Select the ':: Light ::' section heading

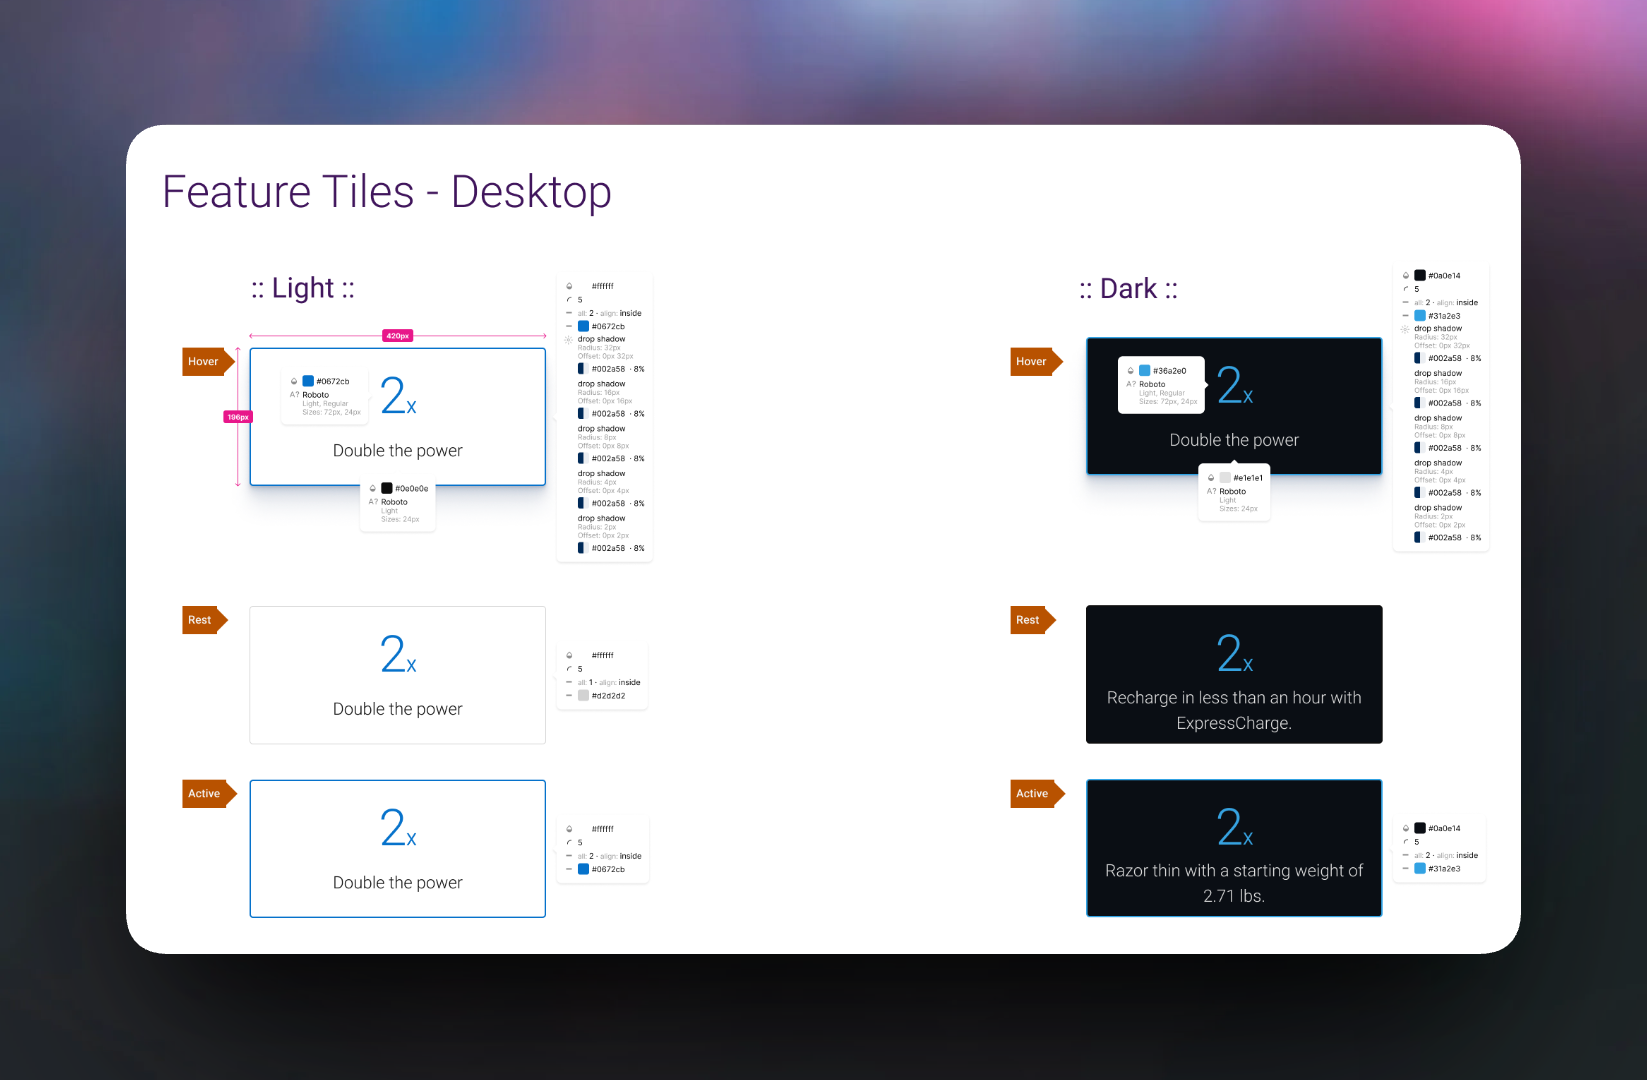[302, 288]
